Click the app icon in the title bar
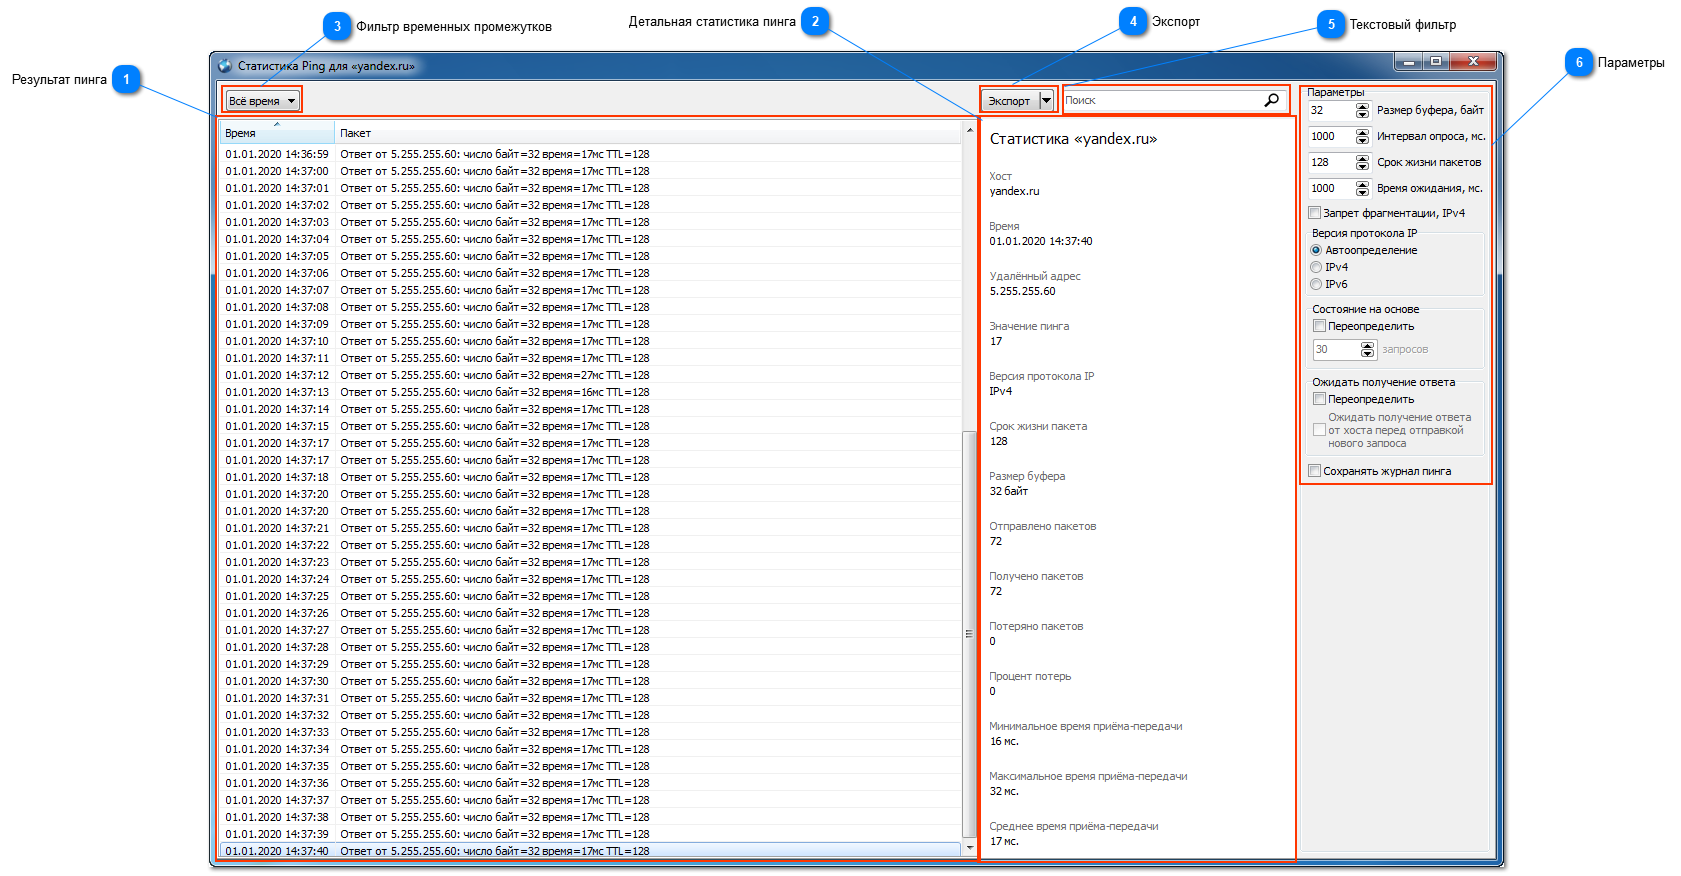 click(x=224, y=66)
